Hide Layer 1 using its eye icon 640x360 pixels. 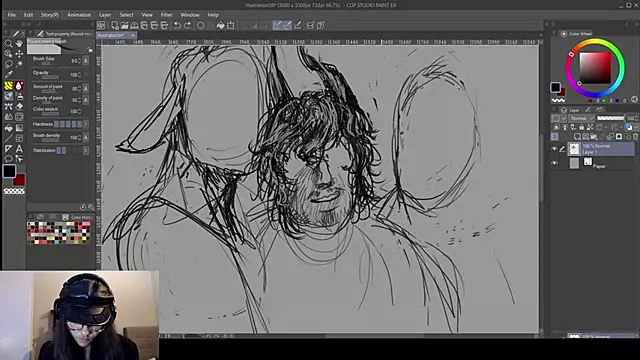554,149
